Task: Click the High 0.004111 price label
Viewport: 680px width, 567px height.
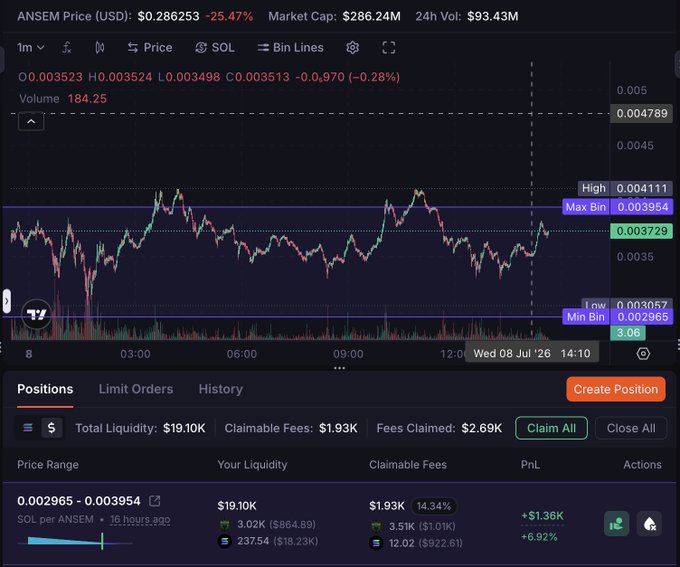Action: pos(625,188)
